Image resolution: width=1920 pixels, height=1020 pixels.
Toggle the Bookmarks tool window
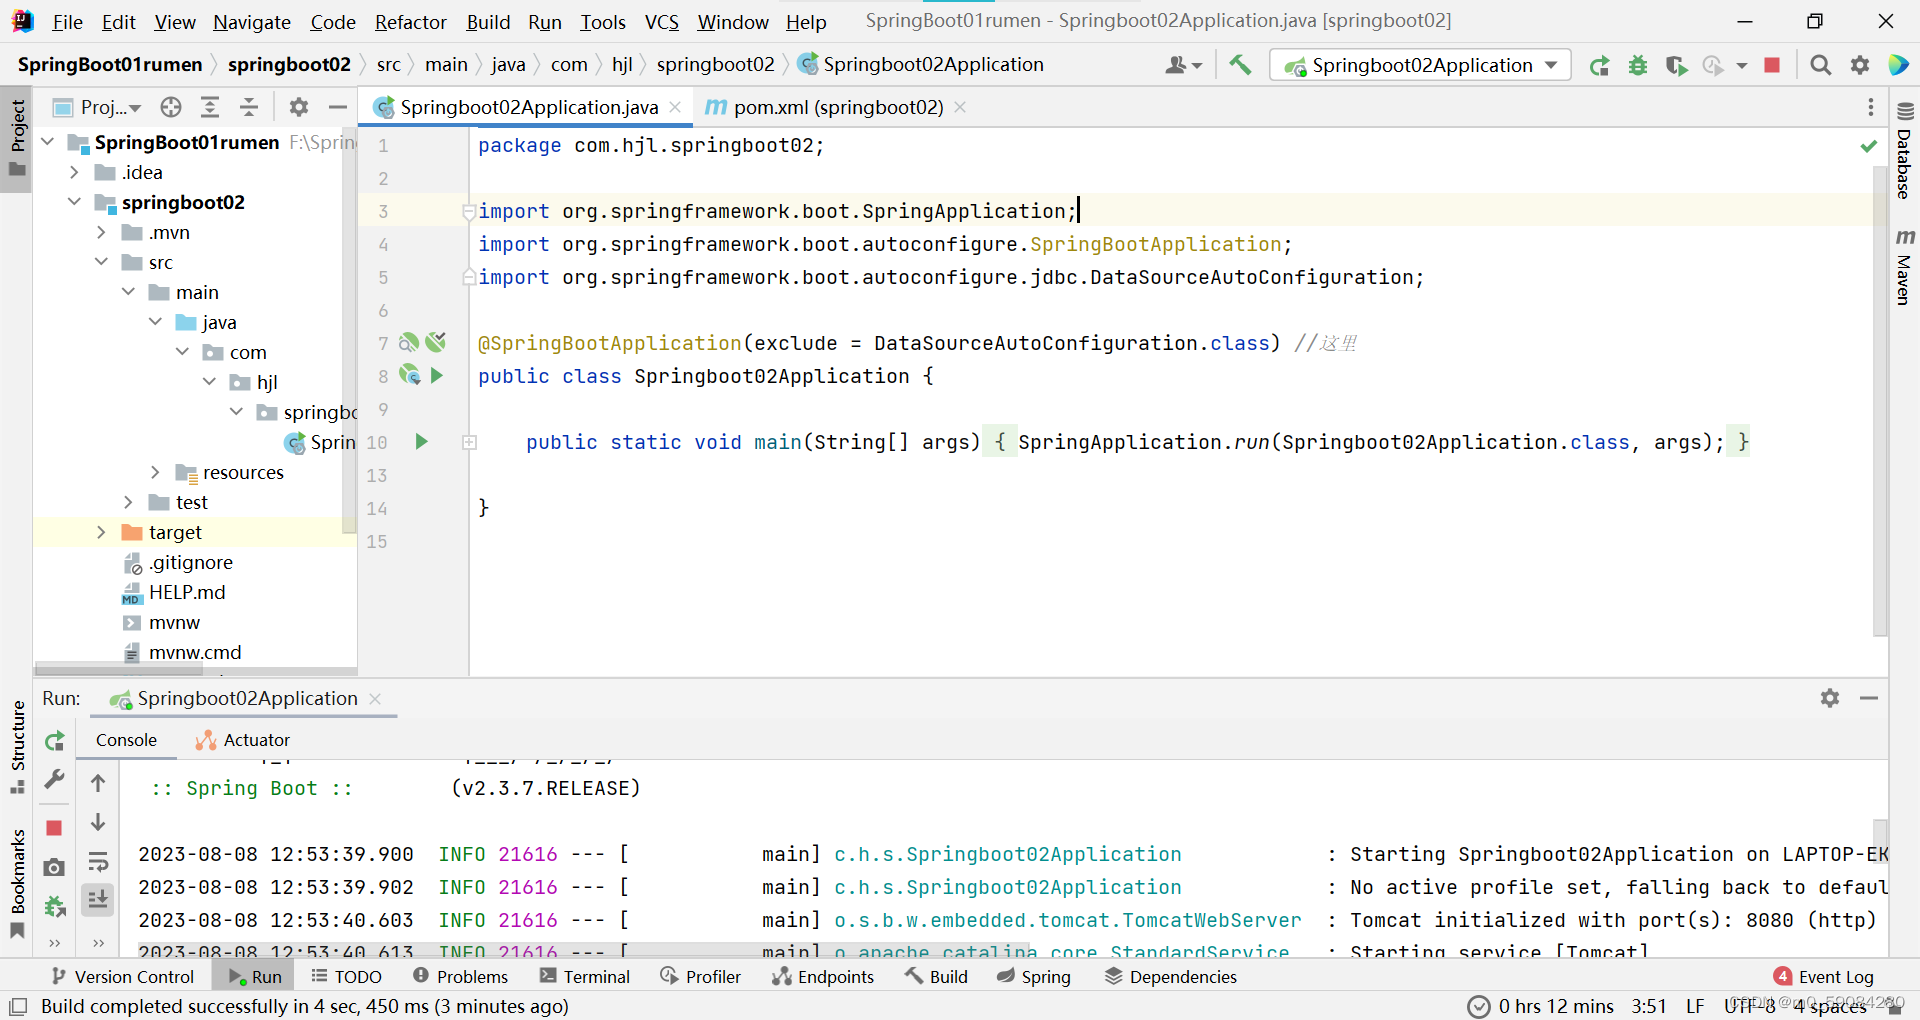[17, 870]
